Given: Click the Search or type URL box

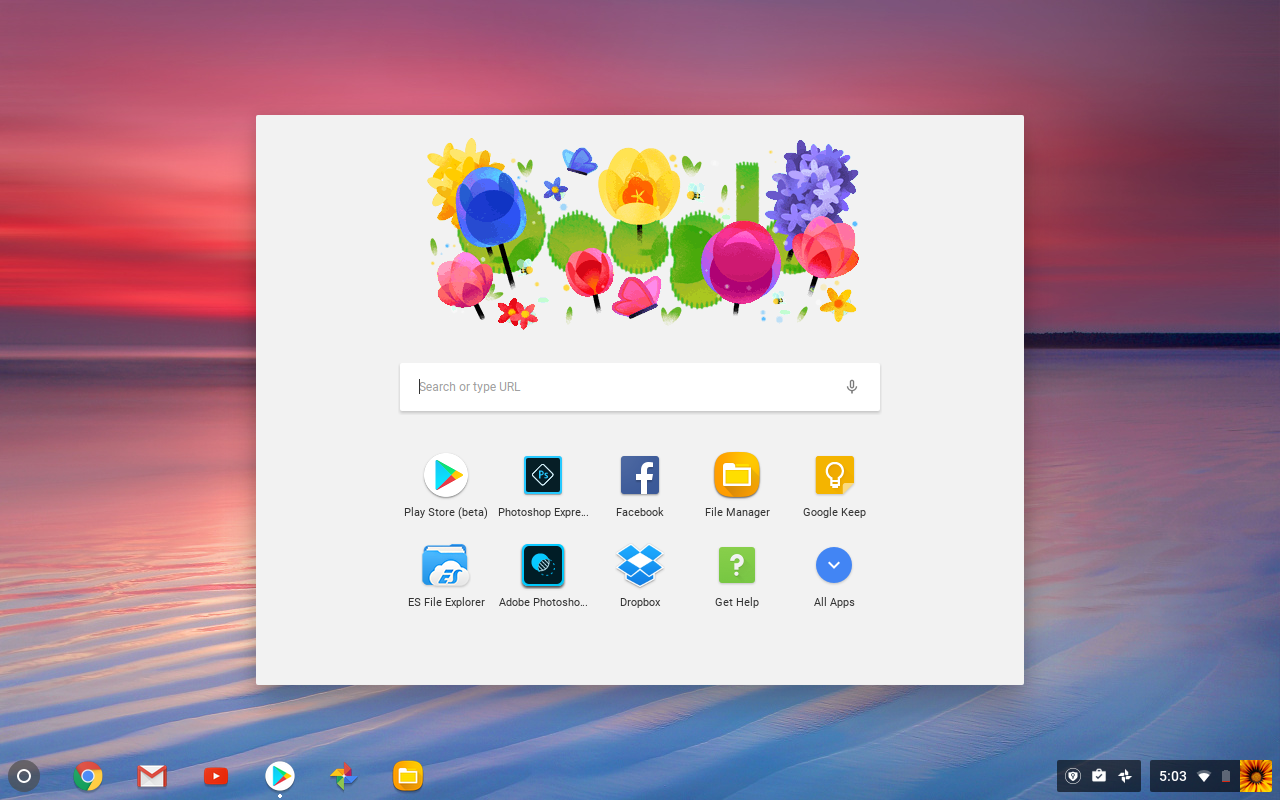Looking at the screenshot, I should pyautogui.click(x=640, y=387).
